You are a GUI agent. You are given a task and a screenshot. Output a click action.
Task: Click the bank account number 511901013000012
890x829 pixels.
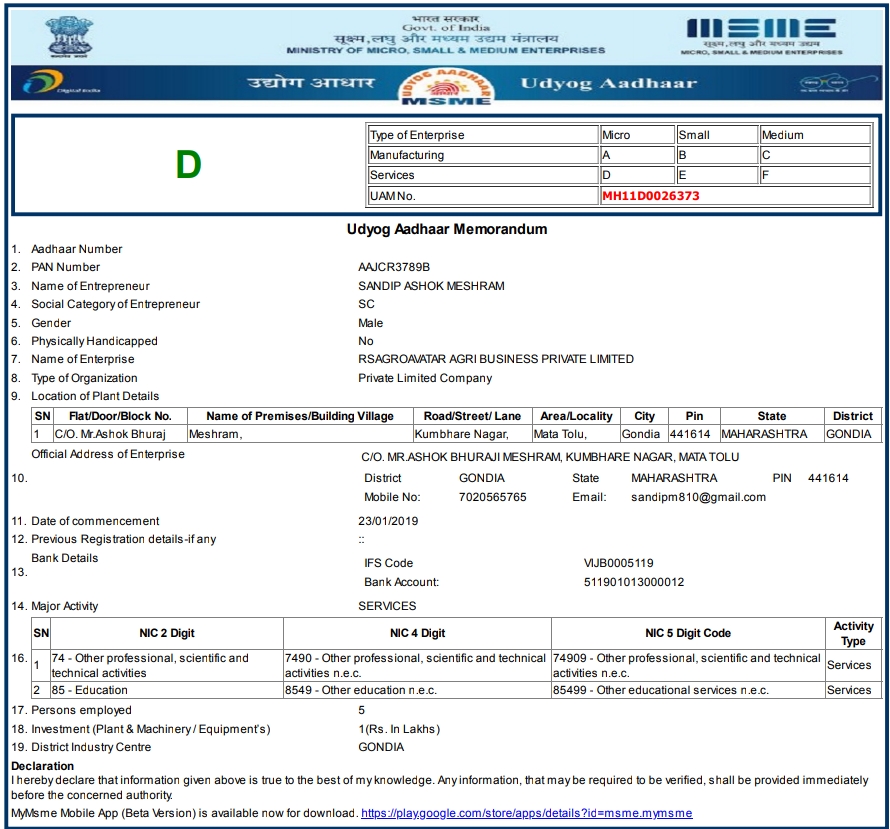(634, 582)
